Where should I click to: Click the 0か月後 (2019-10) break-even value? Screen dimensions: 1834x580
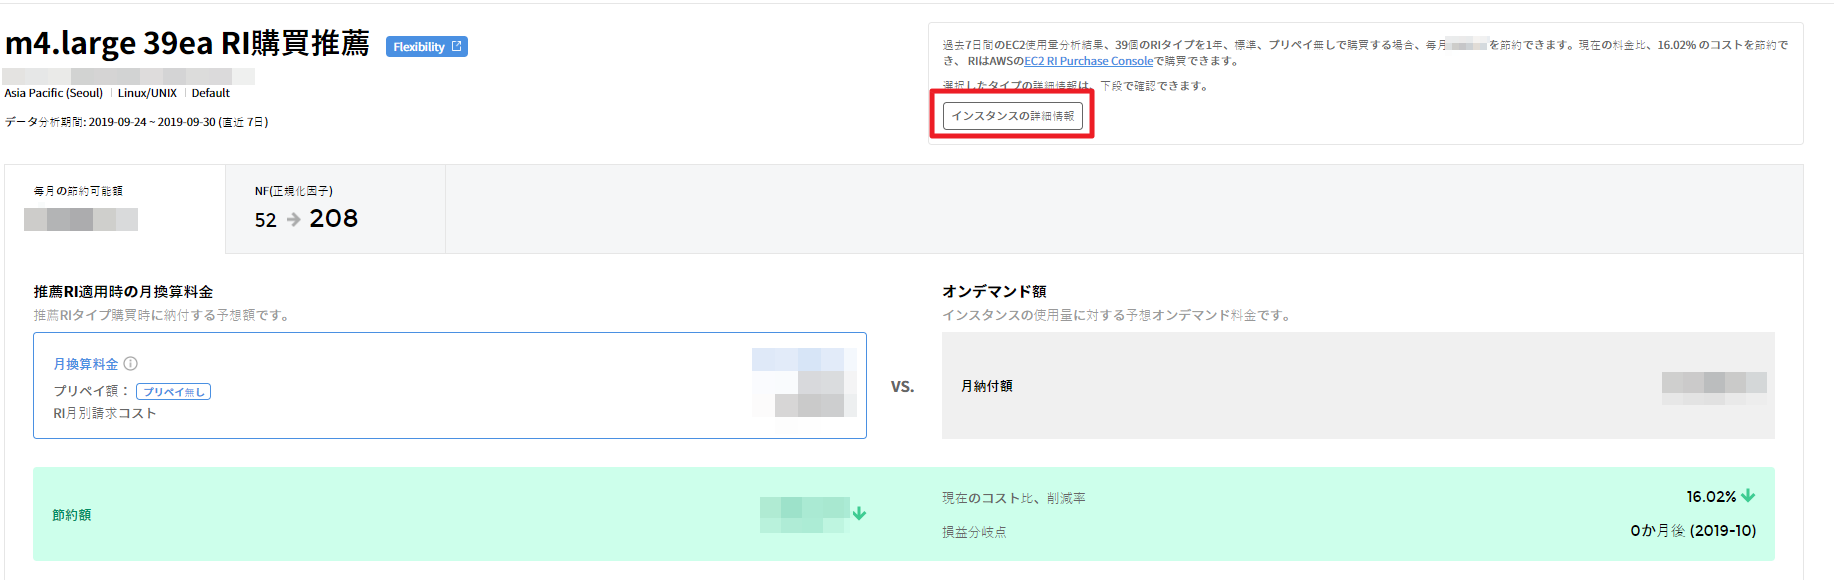click(x=1692, y=530)
